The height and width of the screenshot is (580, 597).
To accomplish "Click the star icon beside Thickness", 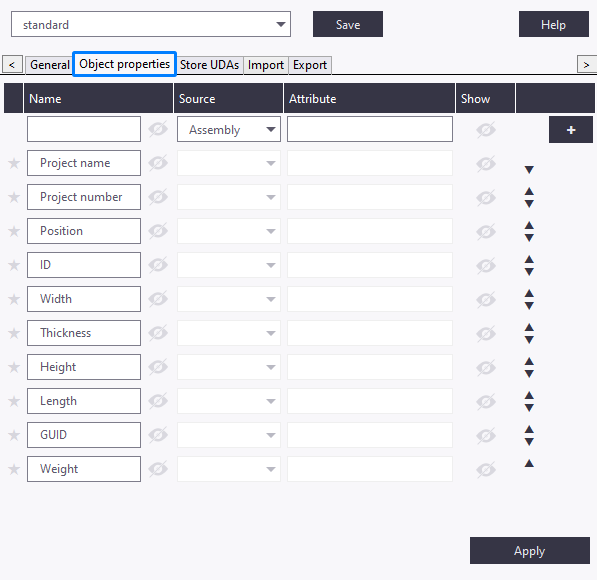I will 14,333.
